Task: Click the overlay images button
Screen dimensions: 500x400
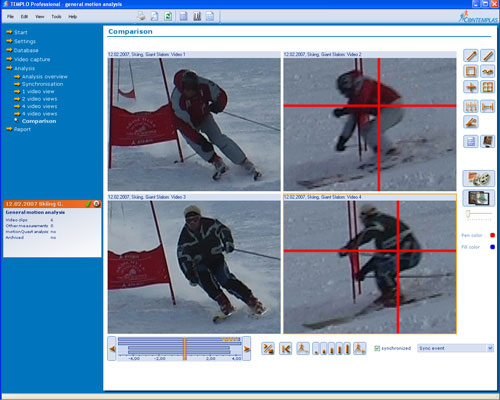Action: [479, 198]
